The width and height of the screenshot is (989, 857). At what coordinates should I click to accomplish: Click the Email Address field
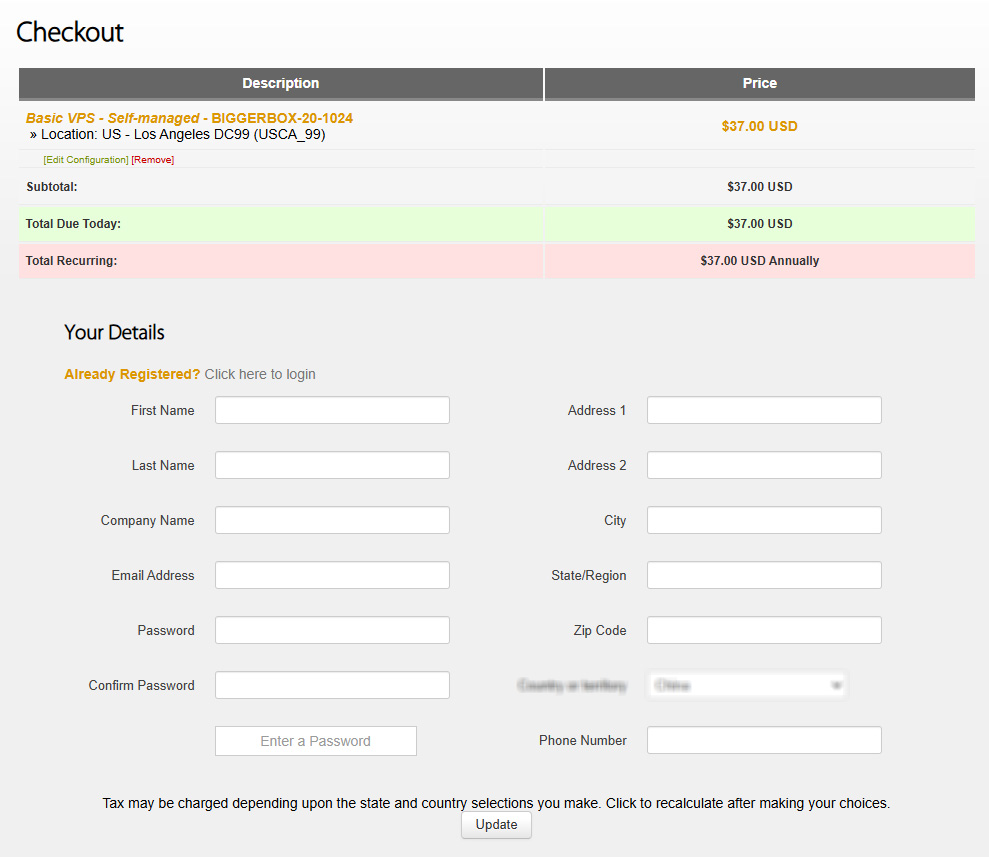[x=332, y=575]
